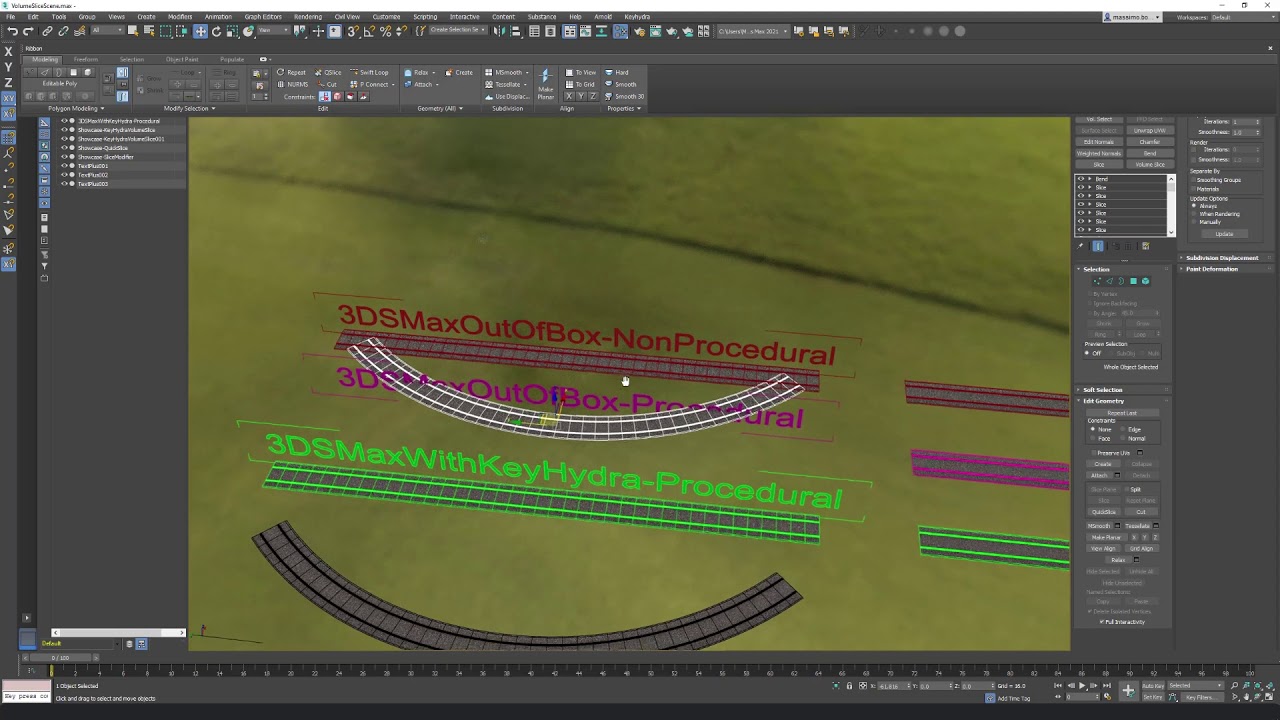
Task: Select the Manually update option
Action: point(1194,222)
